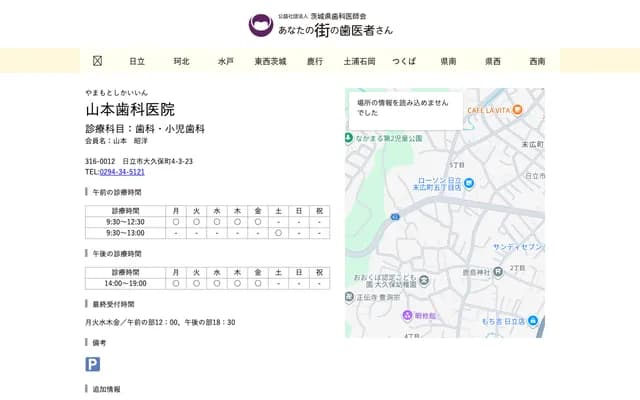Click the サンディセブン label on map
The image size is (640, 400).
(x=517, y=247)
